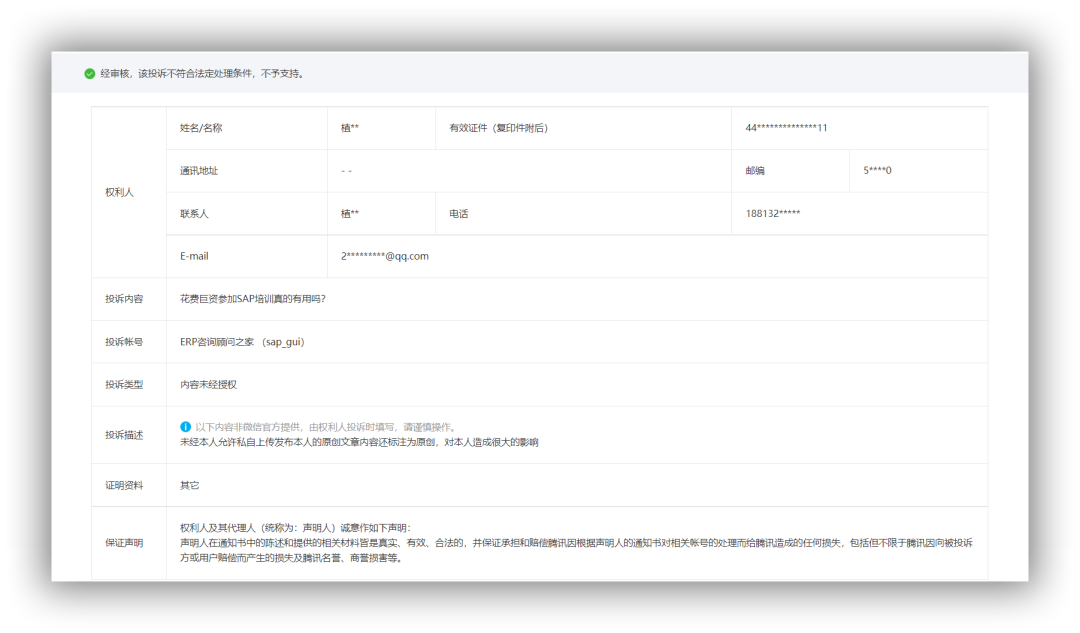Select the proof material value 其它
The image size is (1080, 633).
(189, 486)
